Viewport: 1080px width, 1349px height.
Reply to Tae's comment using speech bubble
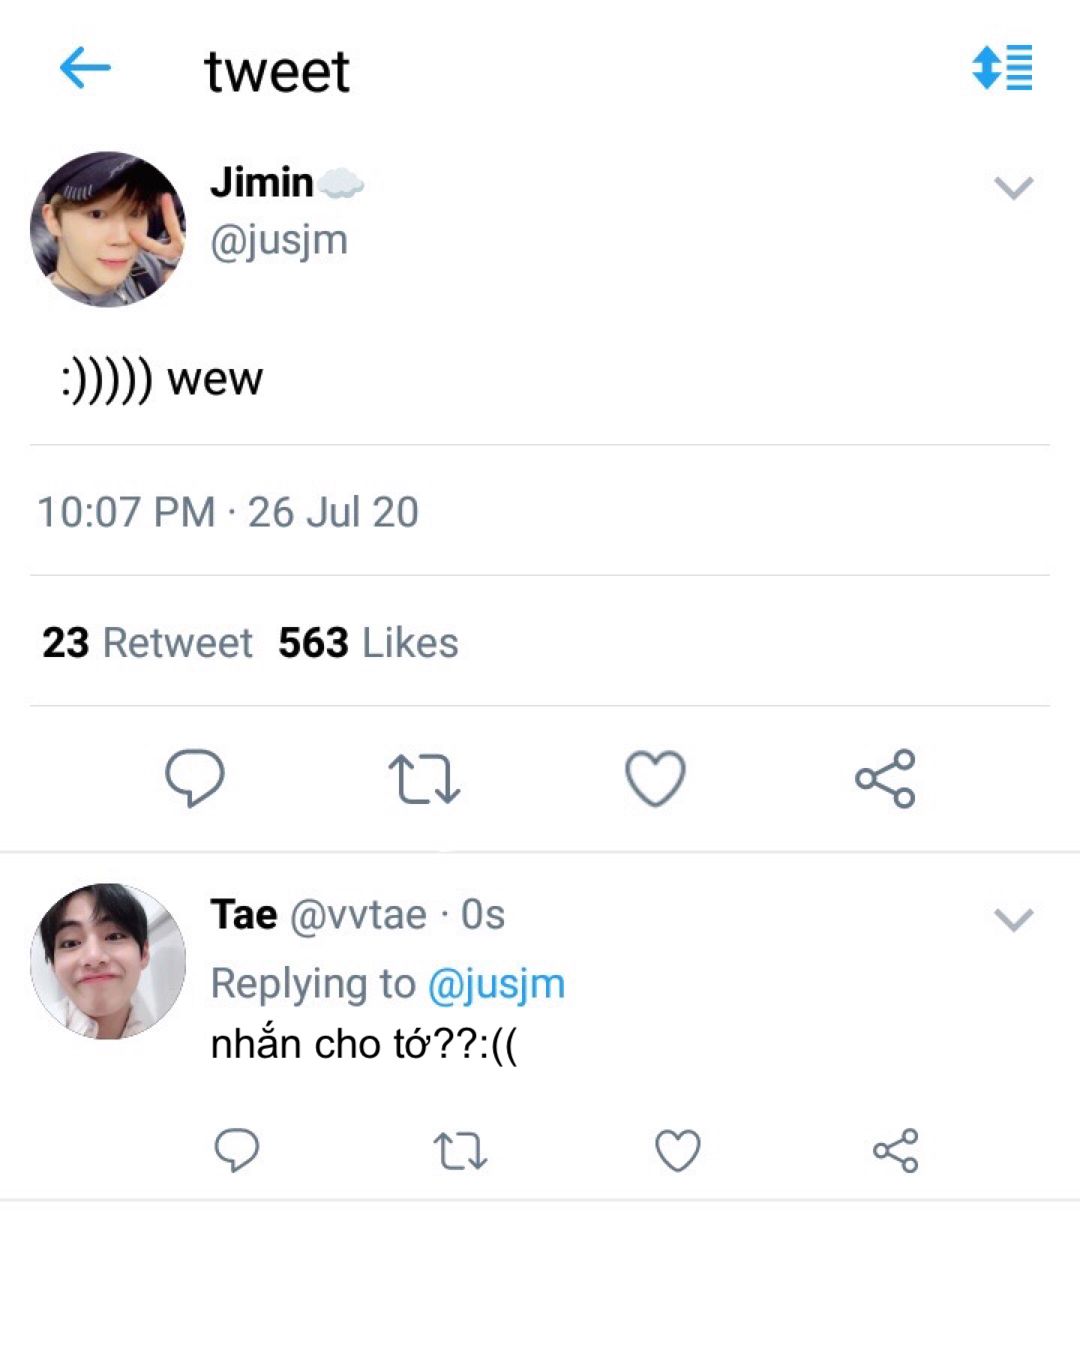pyautogui.click(x=237, y=1150)
